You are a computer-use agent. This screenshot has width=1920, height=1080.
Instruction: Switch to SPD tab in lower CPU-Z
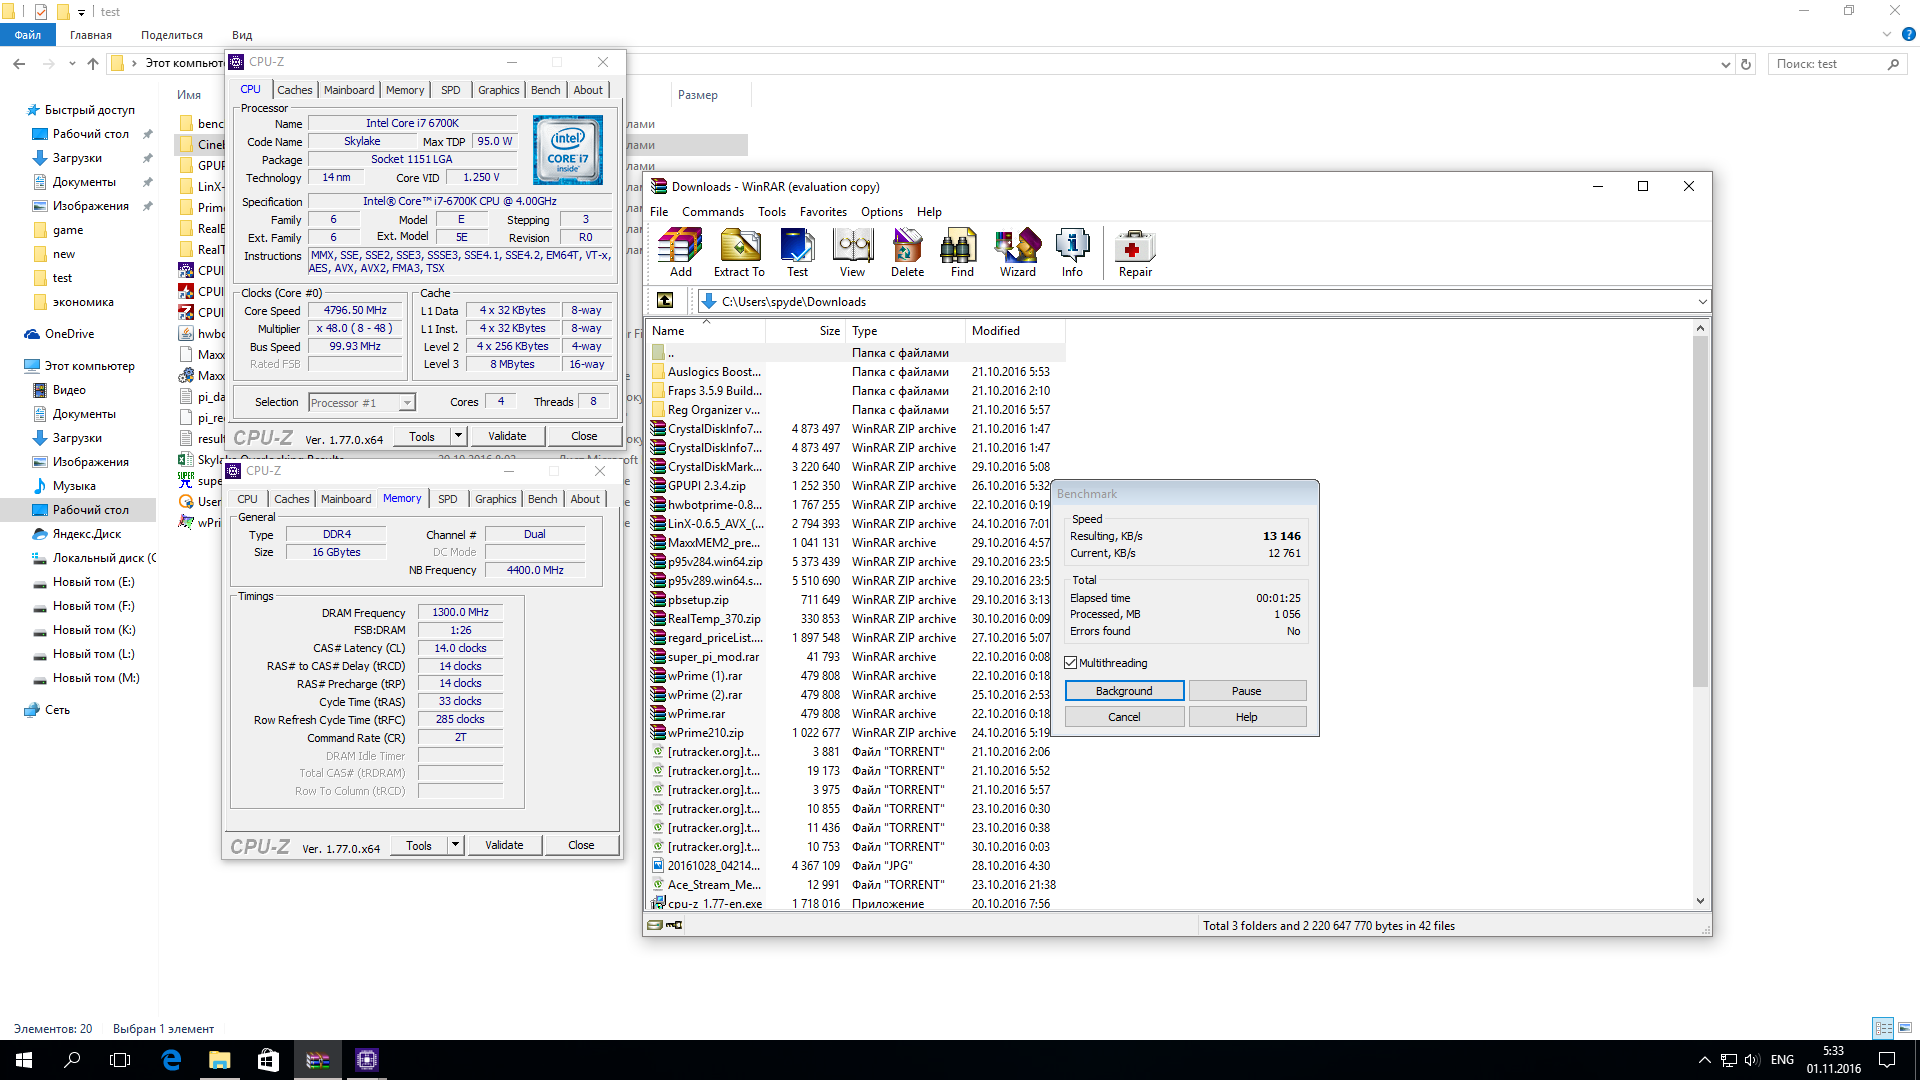(448, 499)
